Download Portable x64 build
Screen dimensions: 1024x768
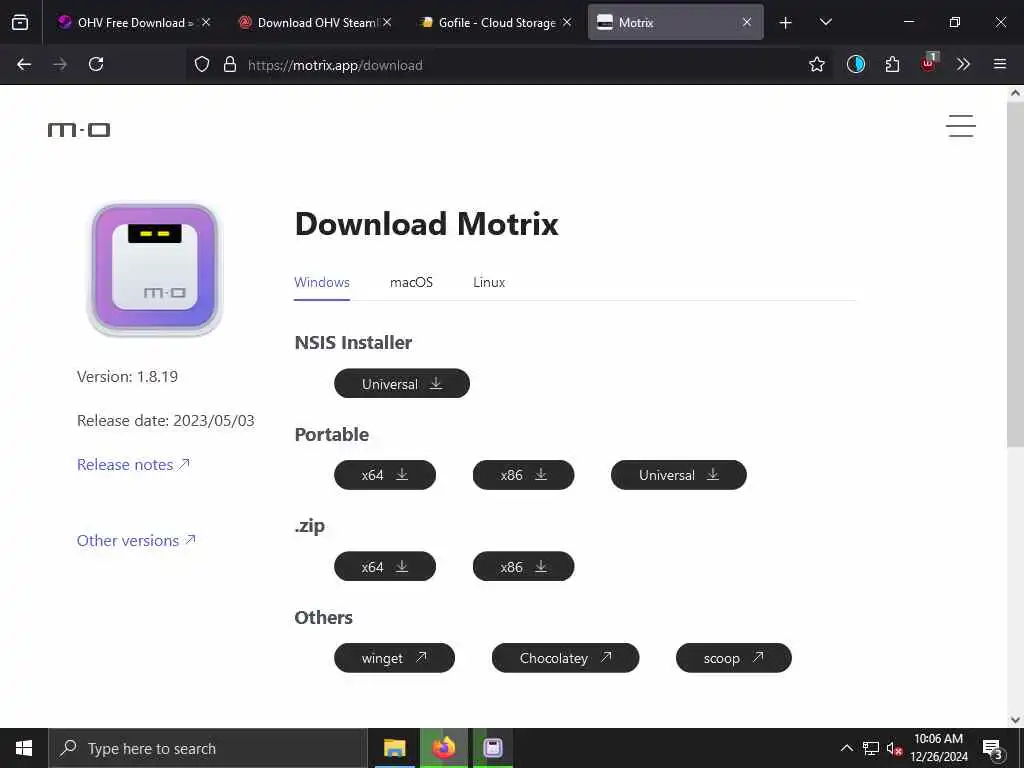[x=385, y=475]
